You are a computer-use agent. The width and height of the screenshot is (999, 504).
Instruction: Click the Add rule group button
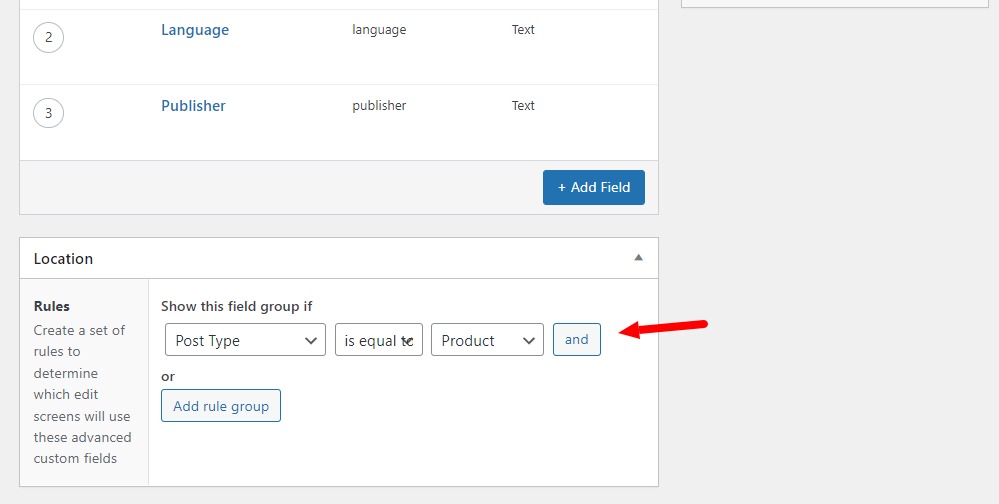221,406
